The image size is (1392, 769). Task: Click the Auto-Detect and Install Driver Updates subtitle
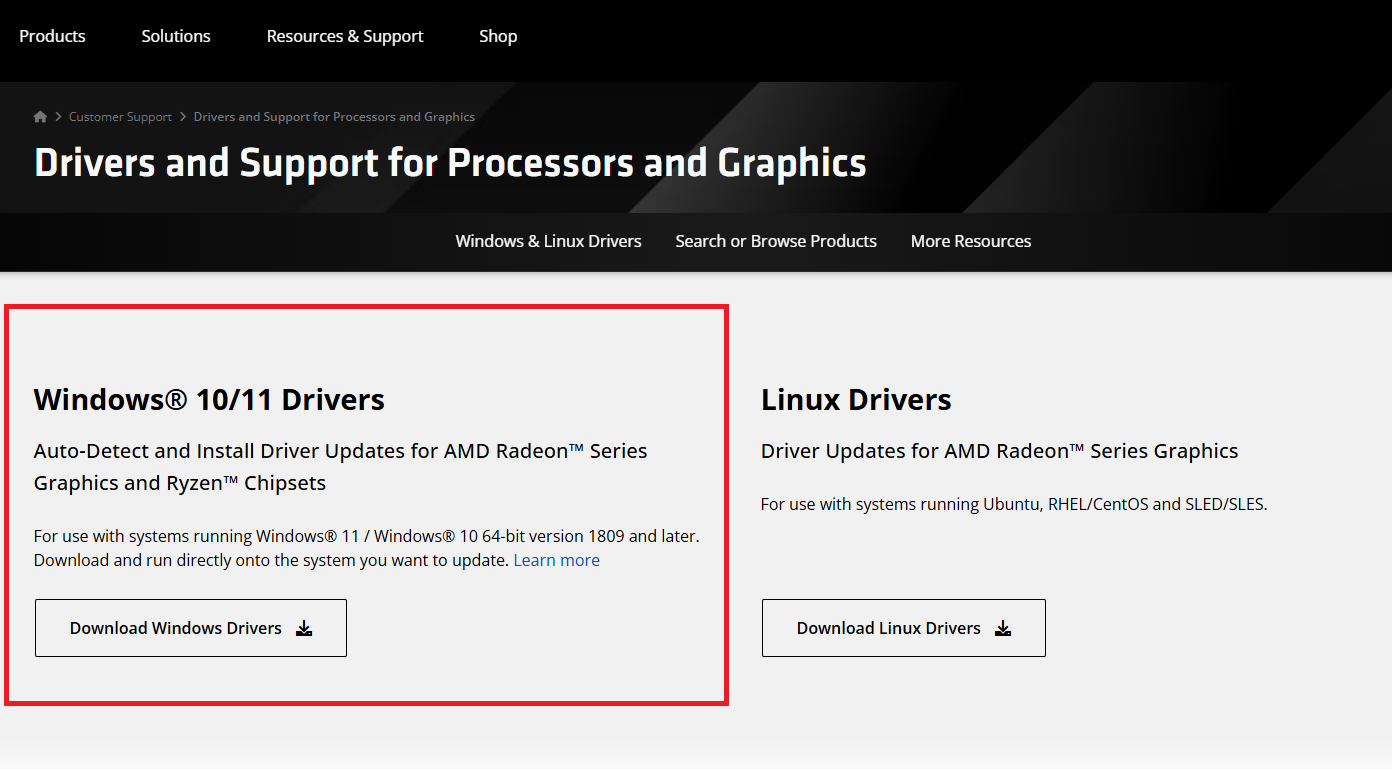point(341,467)
